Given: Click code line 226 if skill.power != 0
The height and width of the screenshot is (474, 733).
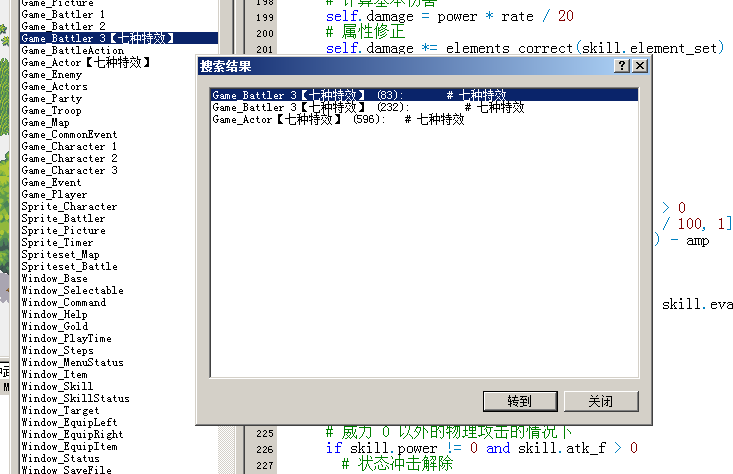Looking at the screenshot, I should (481, 448).
